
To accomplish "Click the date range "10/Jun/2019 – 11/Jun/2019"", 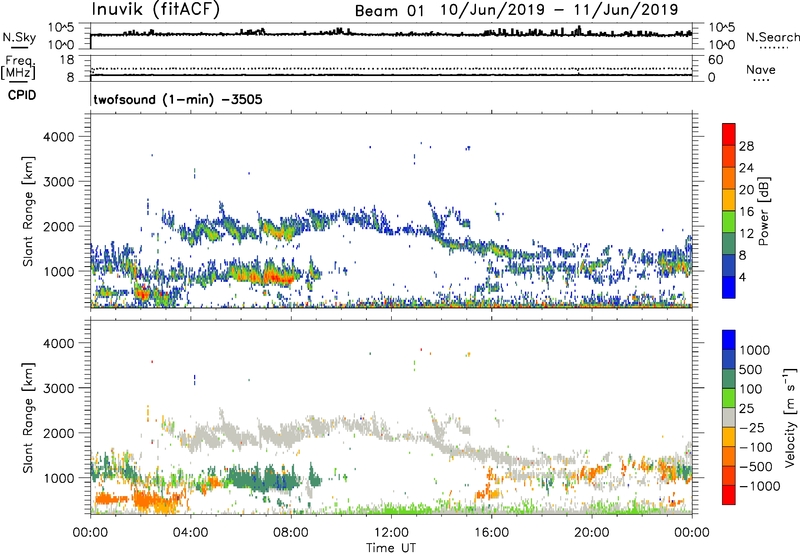I will (559, 10).
